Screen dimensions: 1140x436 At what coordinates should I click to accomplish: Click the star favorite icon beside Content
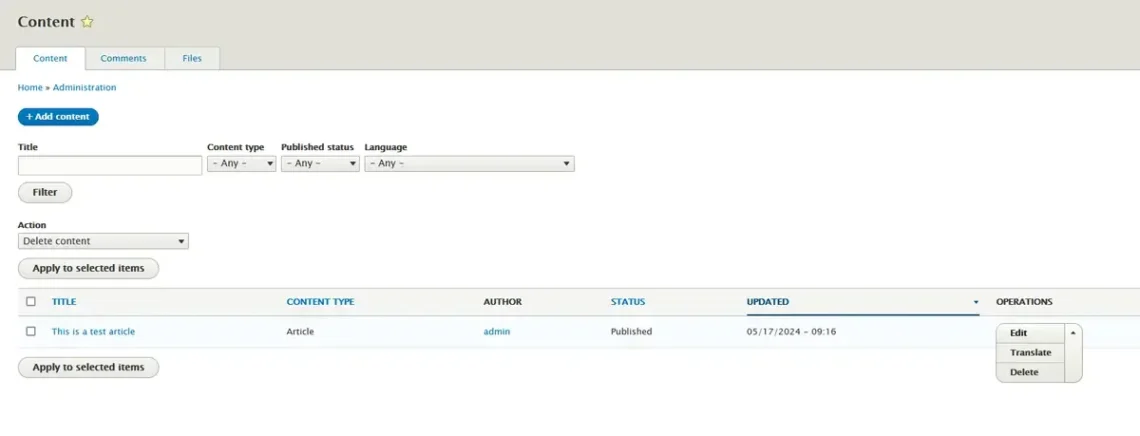[87, 22]
